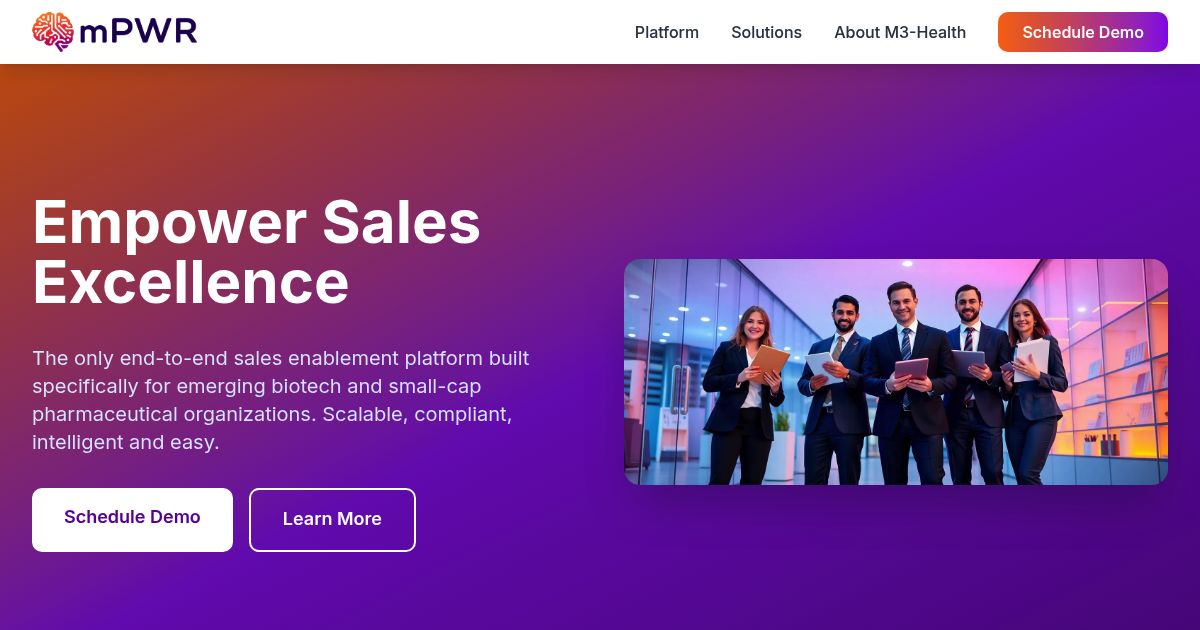Viewport: 1200px width, 630px height.
Task: Click the word Sales in the headline
Action: click(402, 224)
